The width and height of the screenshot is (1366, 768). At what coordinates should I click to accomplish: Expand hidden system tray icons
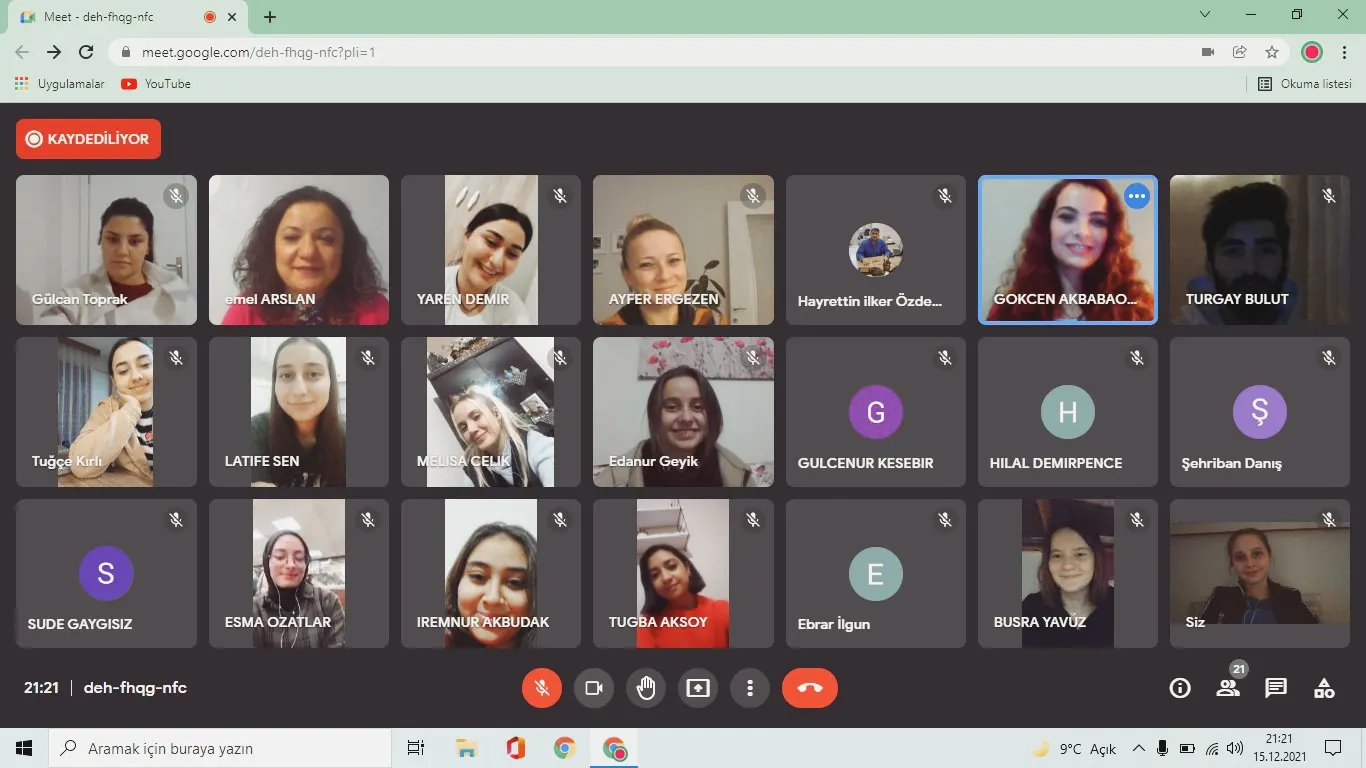(x=1139, y=748)
